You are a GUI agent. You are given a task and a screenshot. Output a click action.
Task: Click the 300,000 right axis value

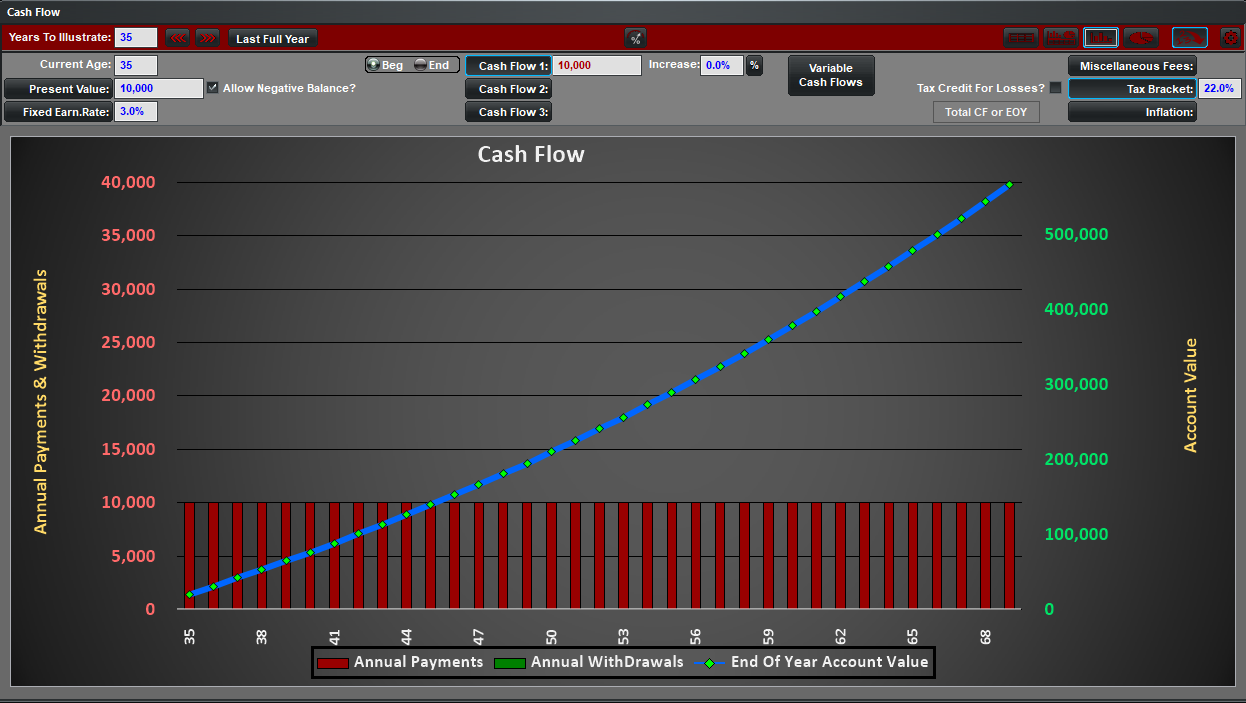pos(1076,384)
